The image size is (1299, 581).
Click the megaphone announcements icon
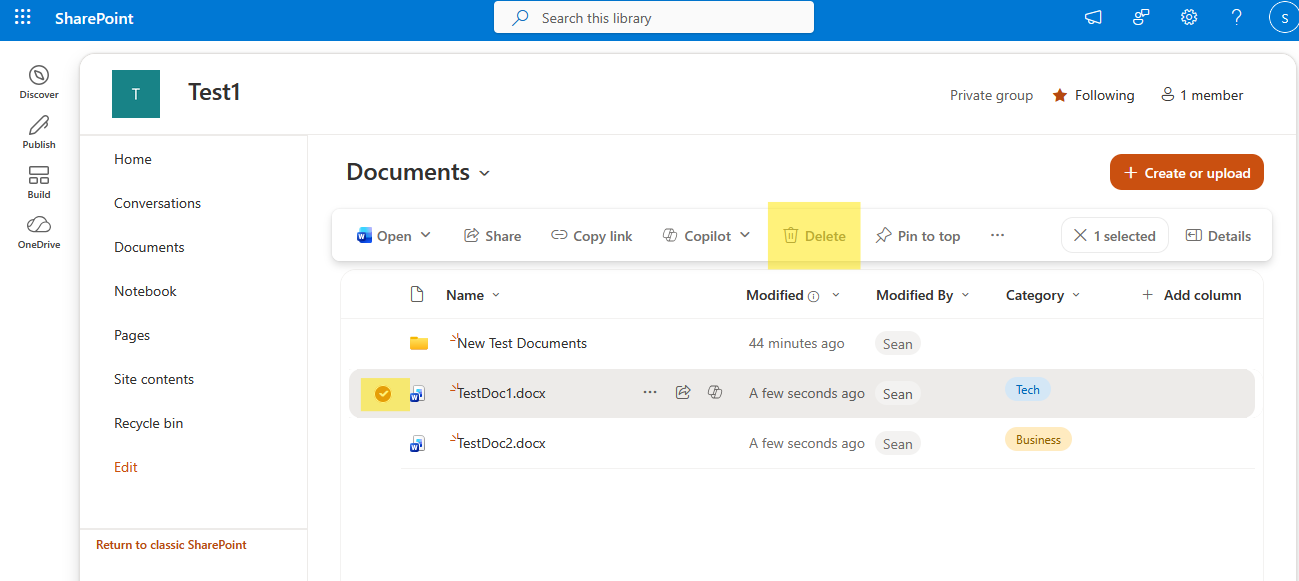1093,17
